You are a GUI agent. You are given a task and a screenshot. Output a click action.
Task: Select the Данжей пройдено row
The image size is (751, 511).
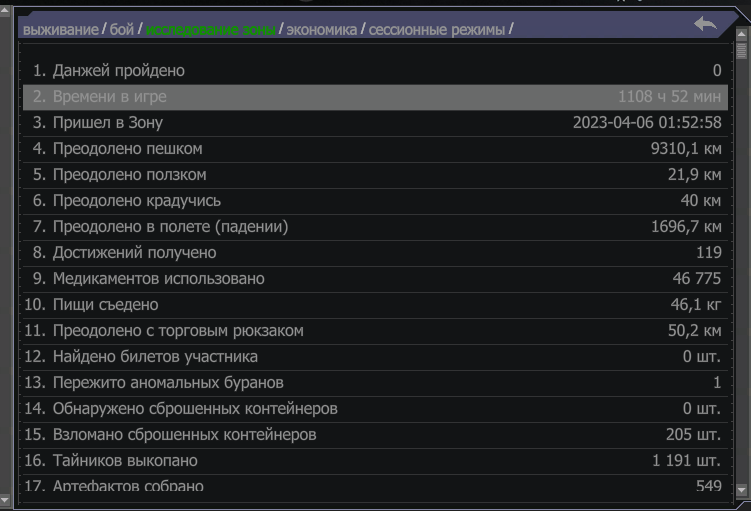click(376, 71)
